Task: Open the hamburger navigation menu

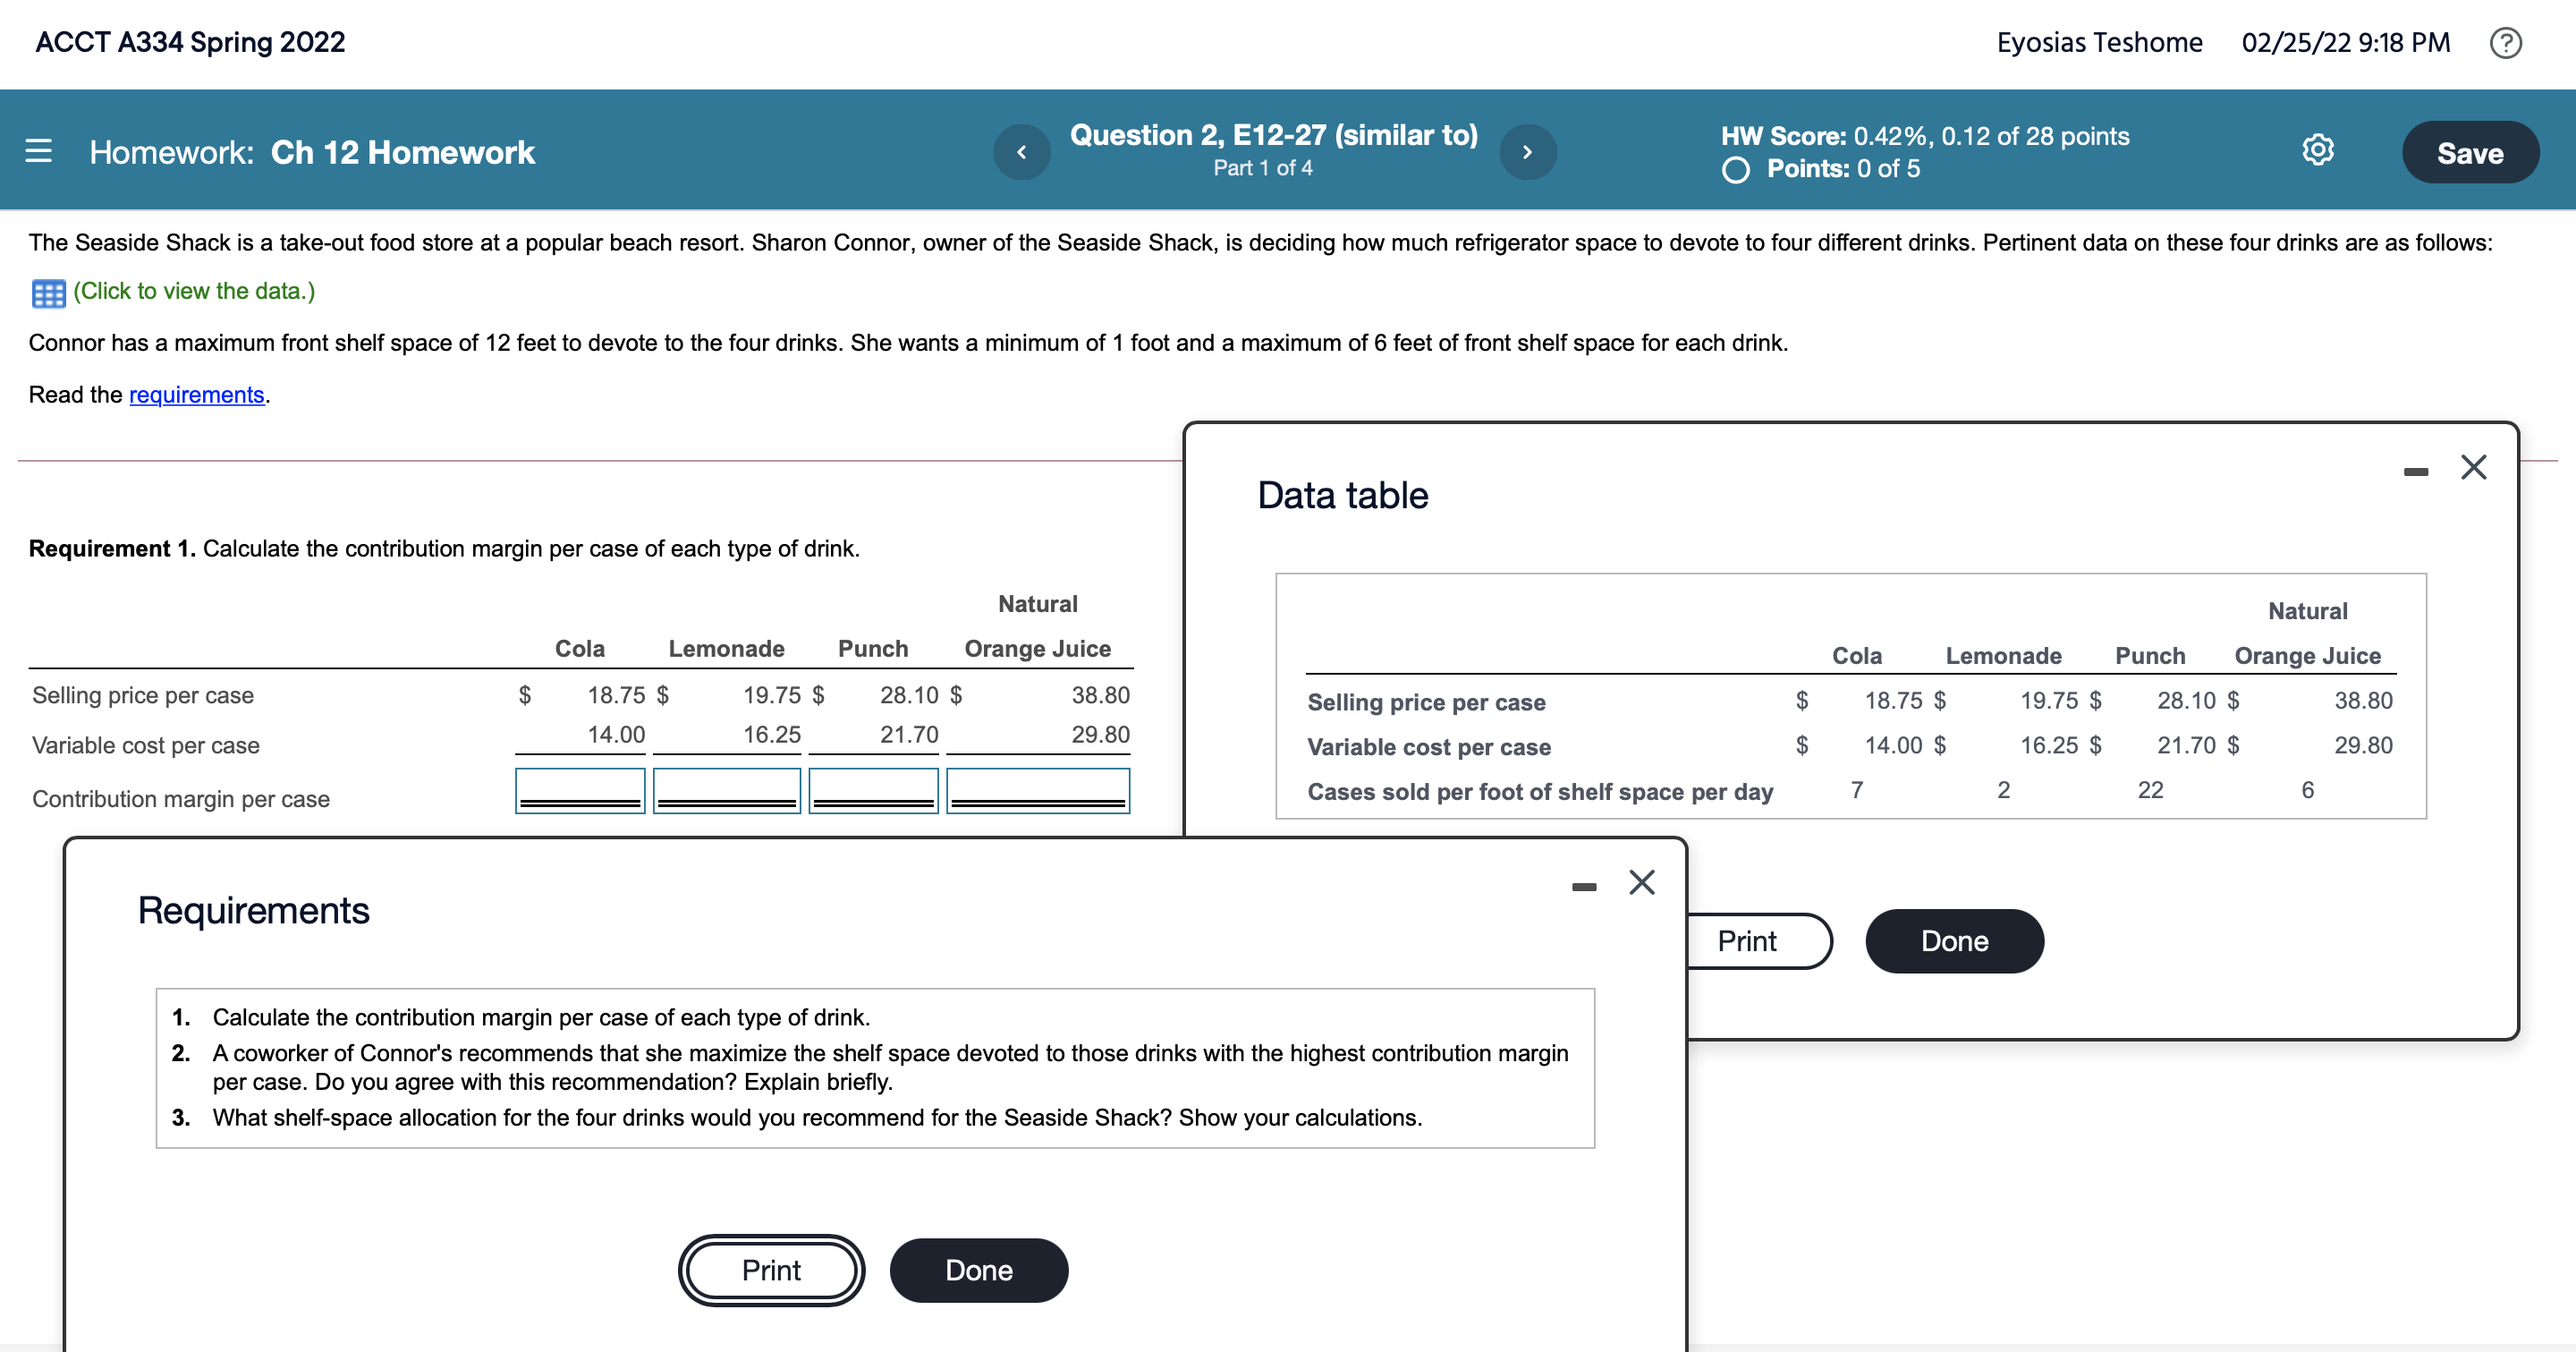Action: [38, 151]
